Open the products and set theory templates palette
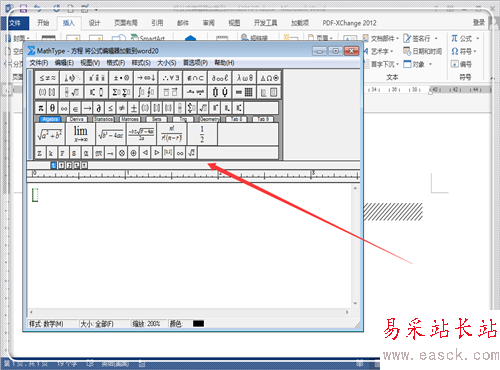This screenshot has width=500, height=370. (x=220, y=92)
